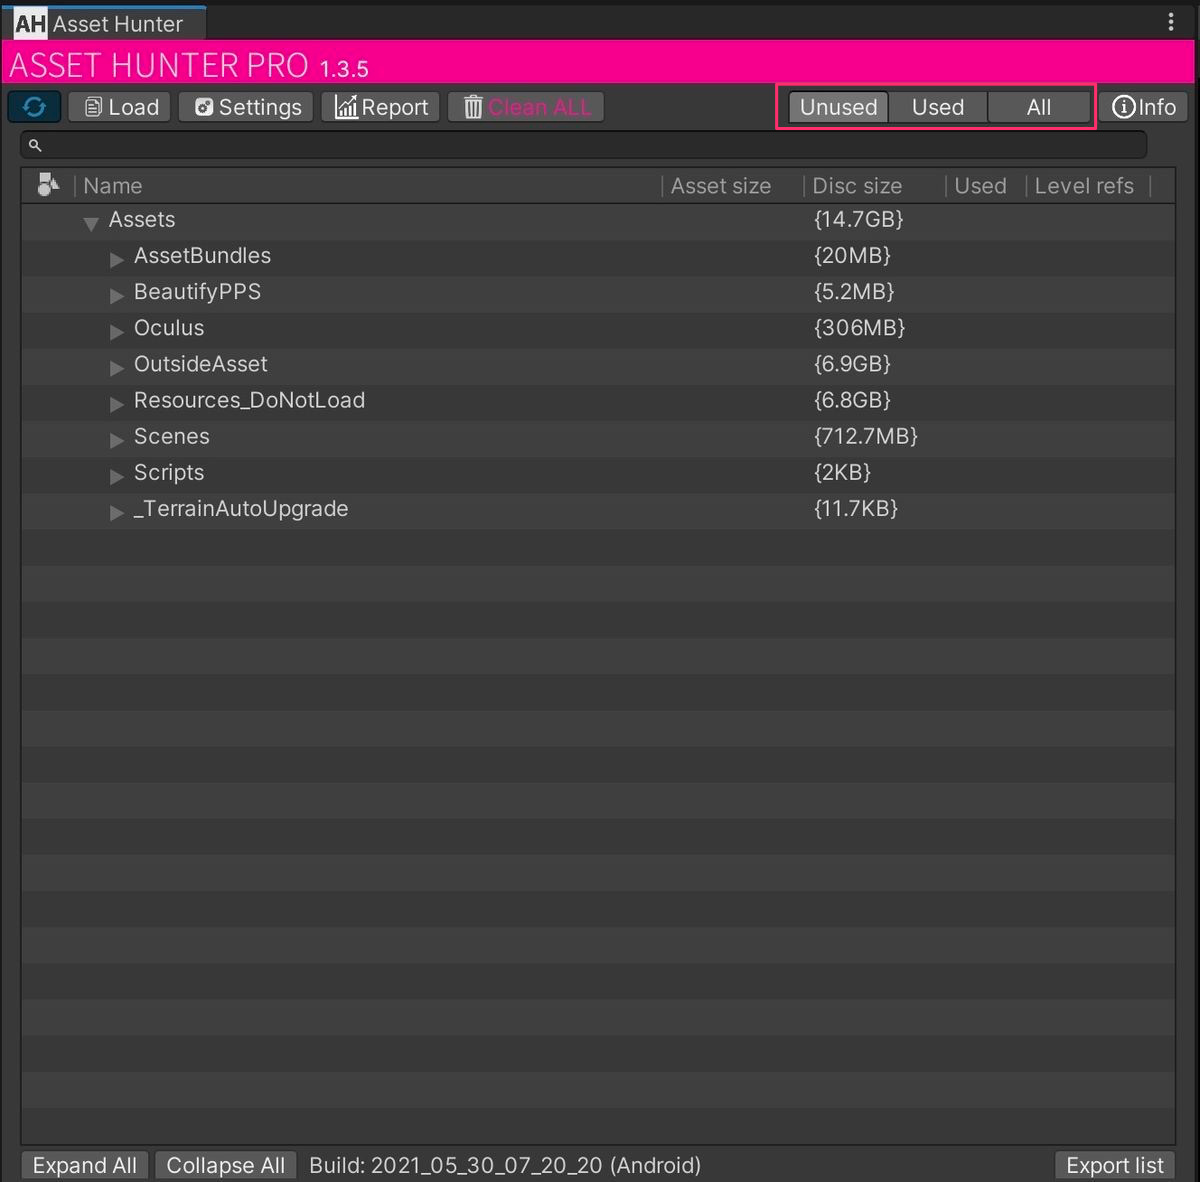The height and width of the screenshot is (1182, 1200).
Task: Select the Resources_DoNotLoad row name
Action: [x=249, y=400]
